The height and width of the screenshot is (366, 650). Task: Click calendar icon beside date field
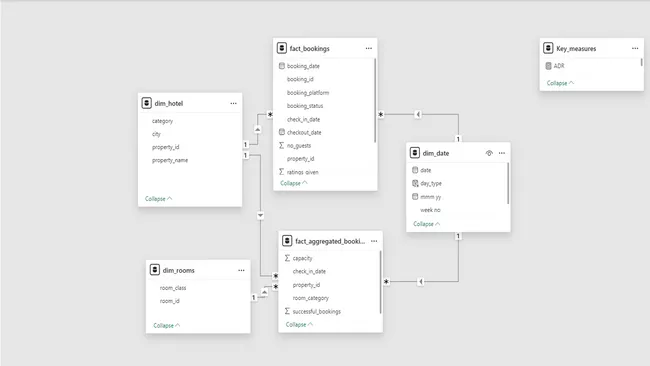pyautogui.click(x=415, y=170)
